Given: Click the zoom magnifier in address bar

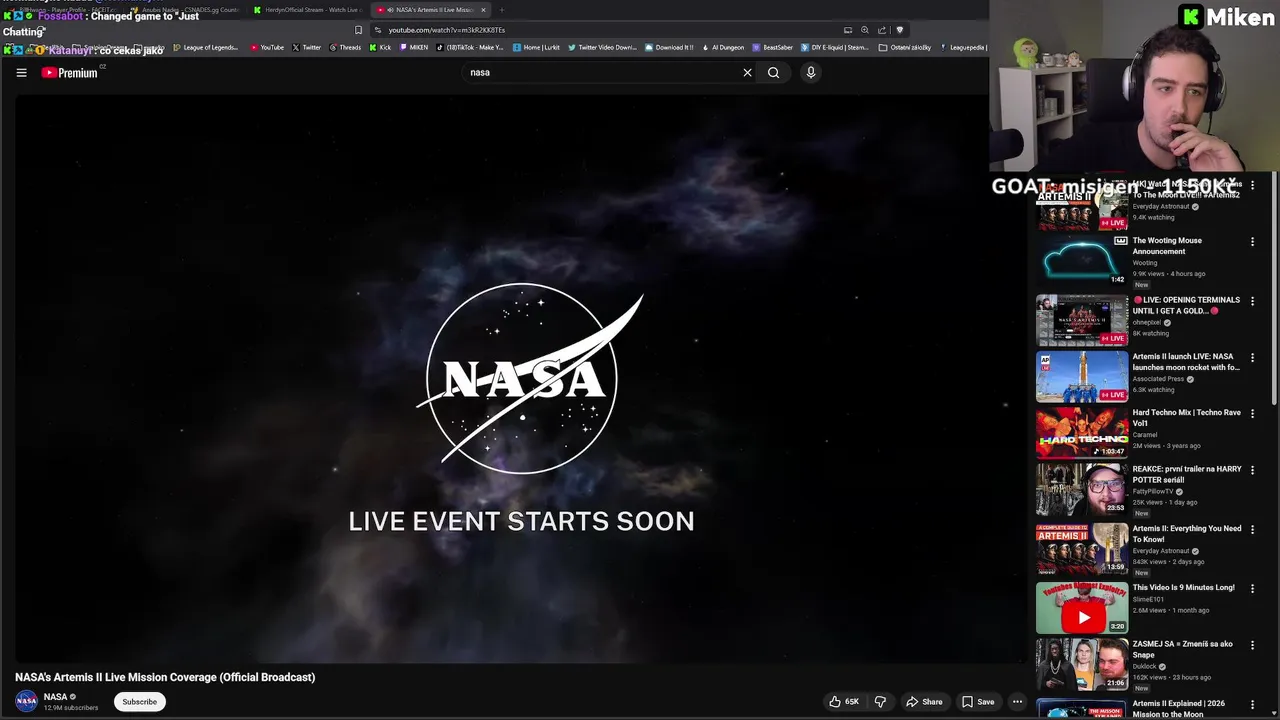Looking at the screenshot, I should tap(865, 30).
